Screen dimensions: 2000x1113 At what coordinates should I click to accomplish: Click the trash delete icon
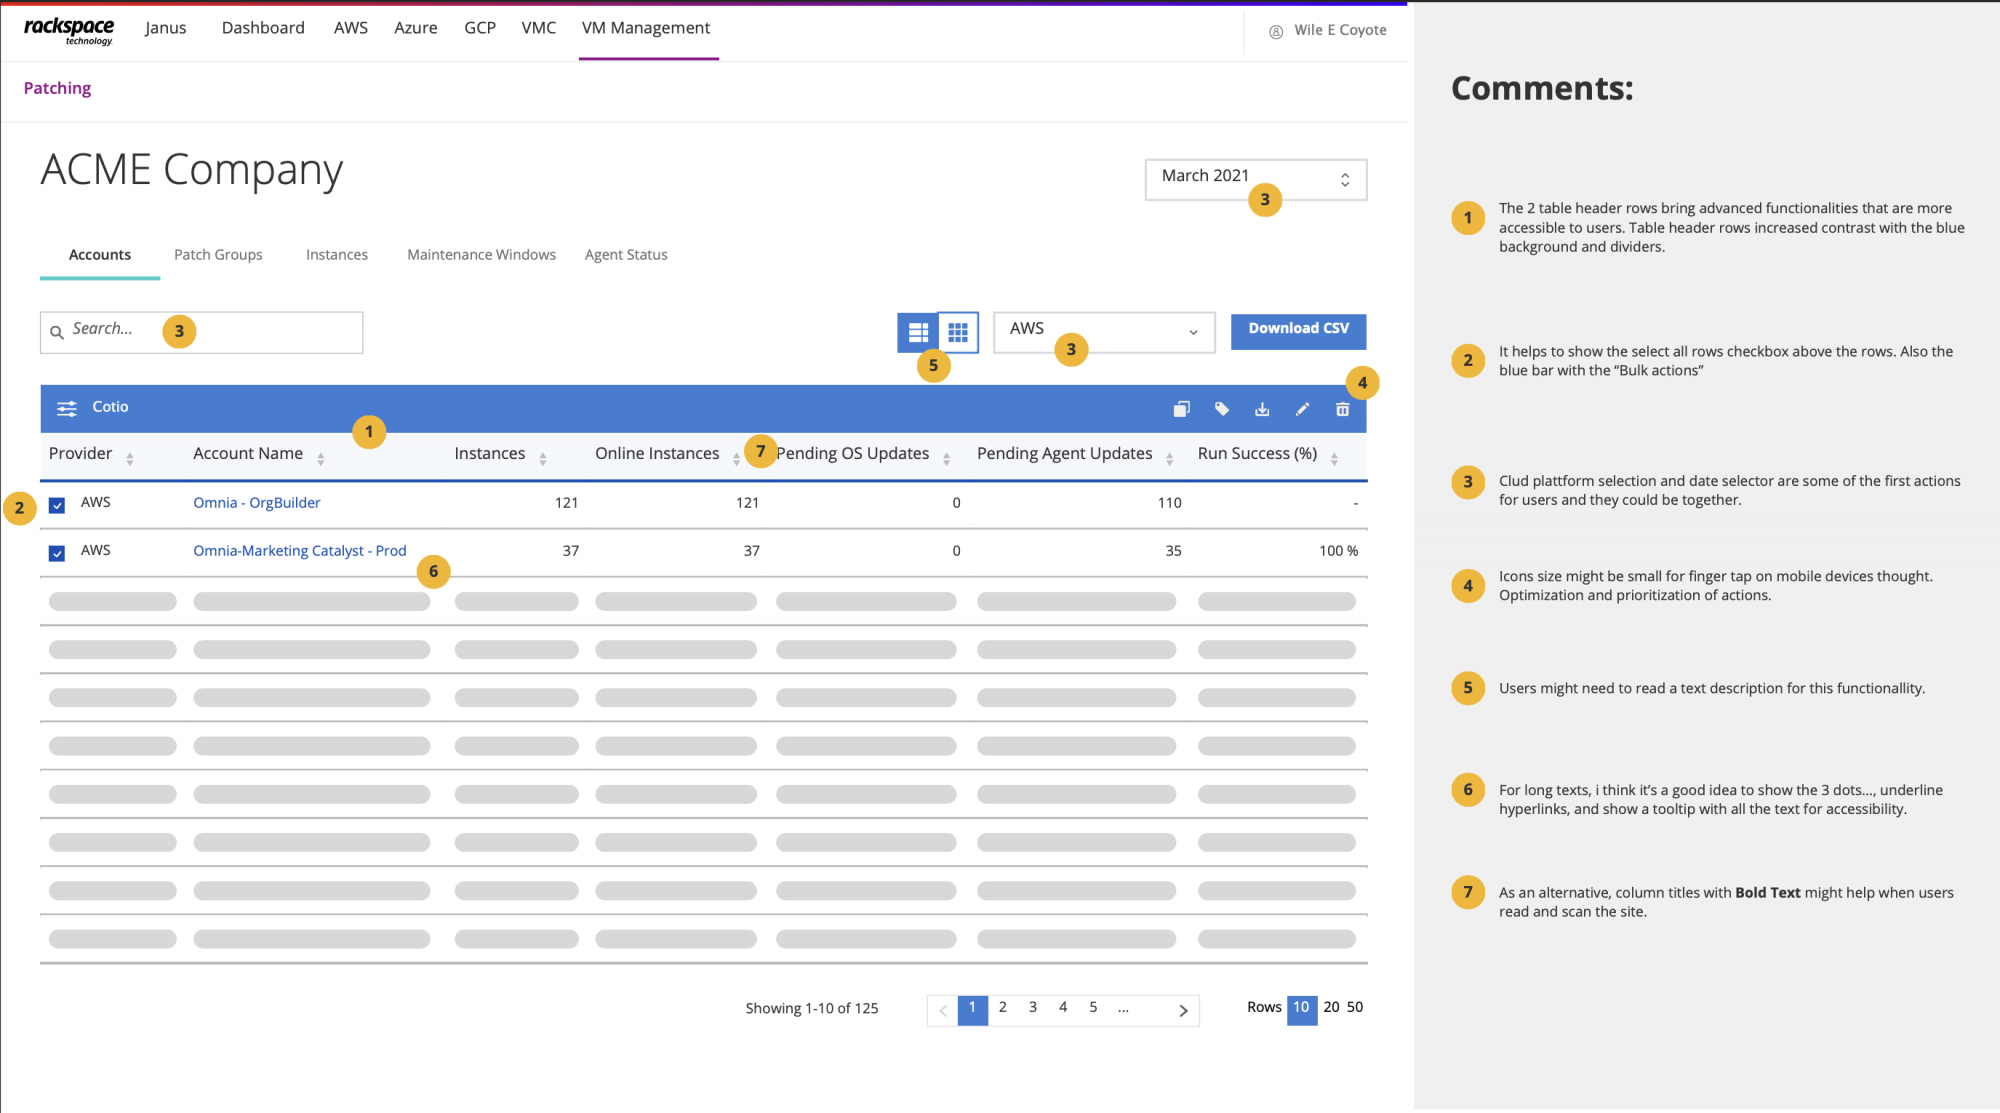coord(1342,409)
